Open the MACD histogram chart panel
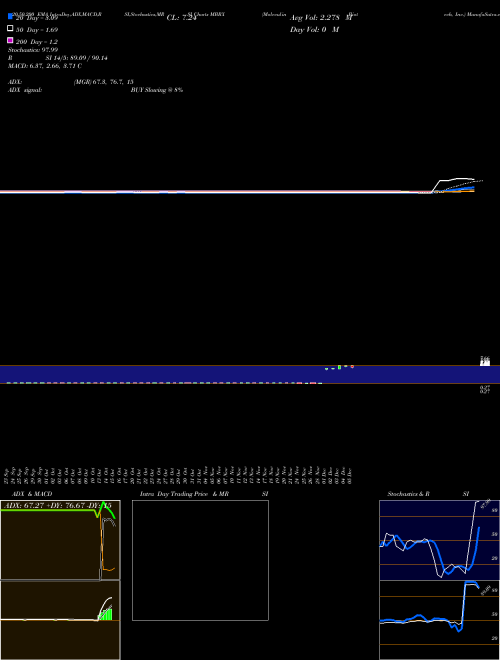Image resolution: width=500 pixels, height=660 pixels. click(60, 620)
